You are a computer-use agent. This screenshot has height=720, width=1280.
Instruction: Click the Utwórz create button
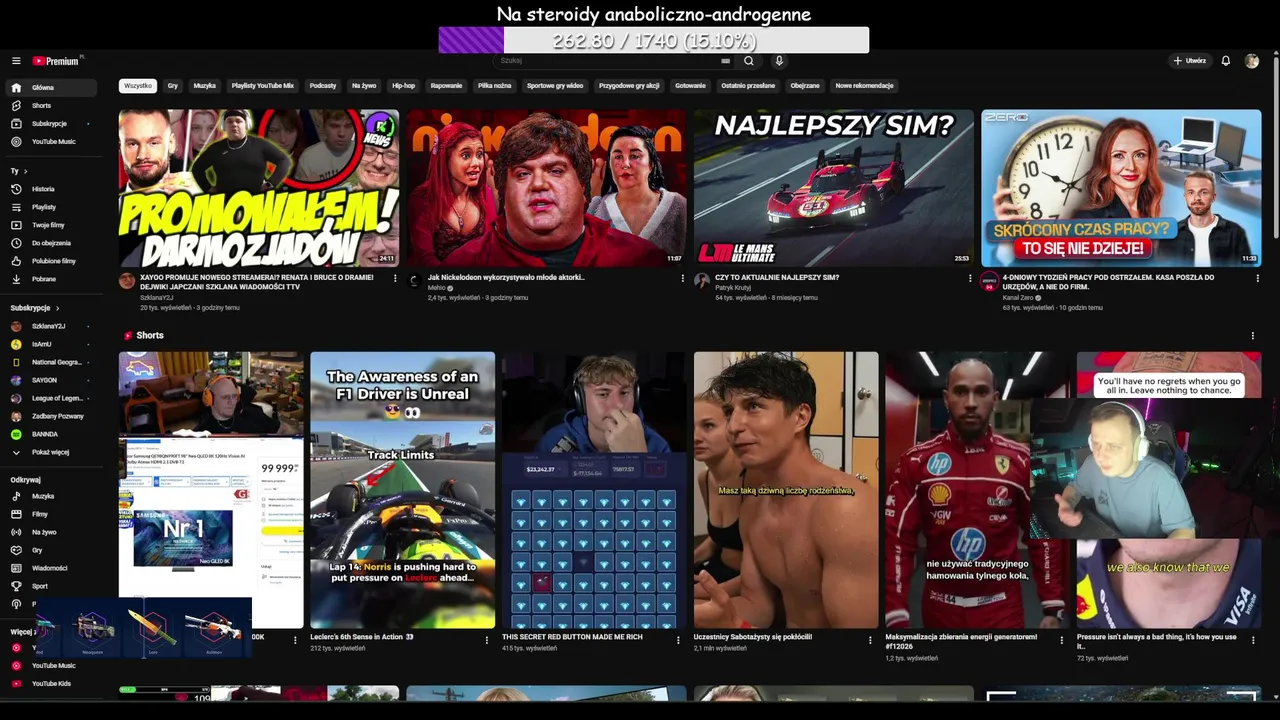pyautogui.click(x=1190, y=61)
